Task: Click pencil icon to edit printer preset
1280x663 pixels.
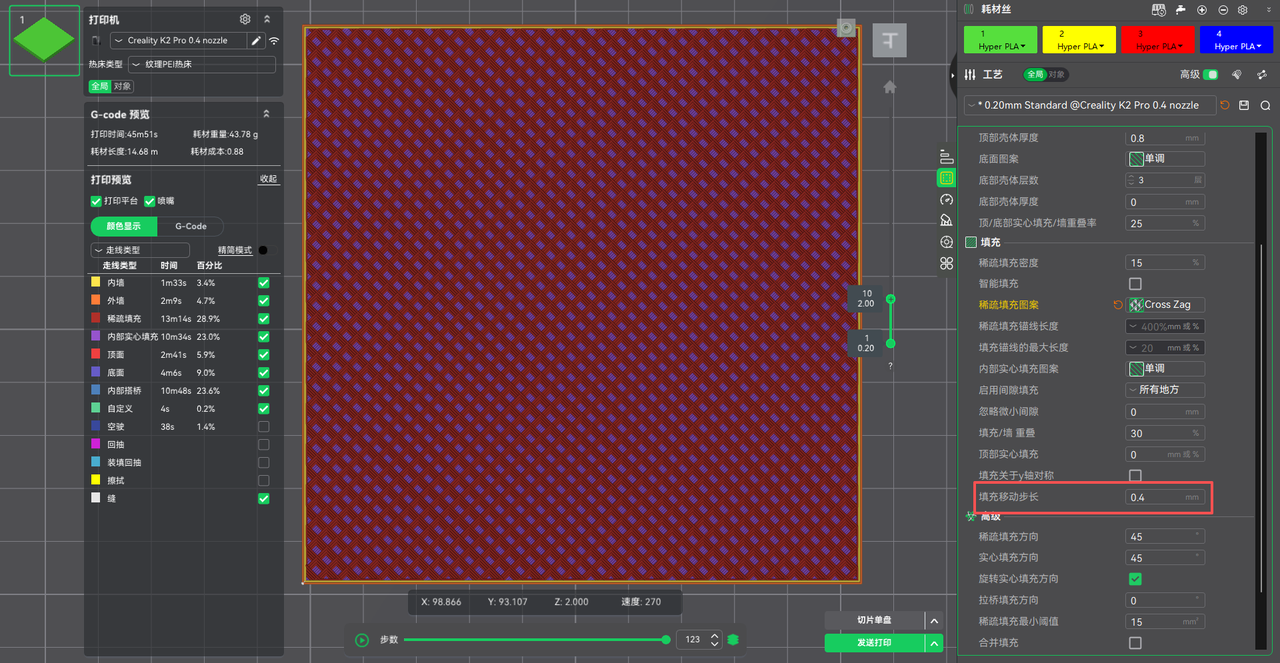Action: (256, 41)
